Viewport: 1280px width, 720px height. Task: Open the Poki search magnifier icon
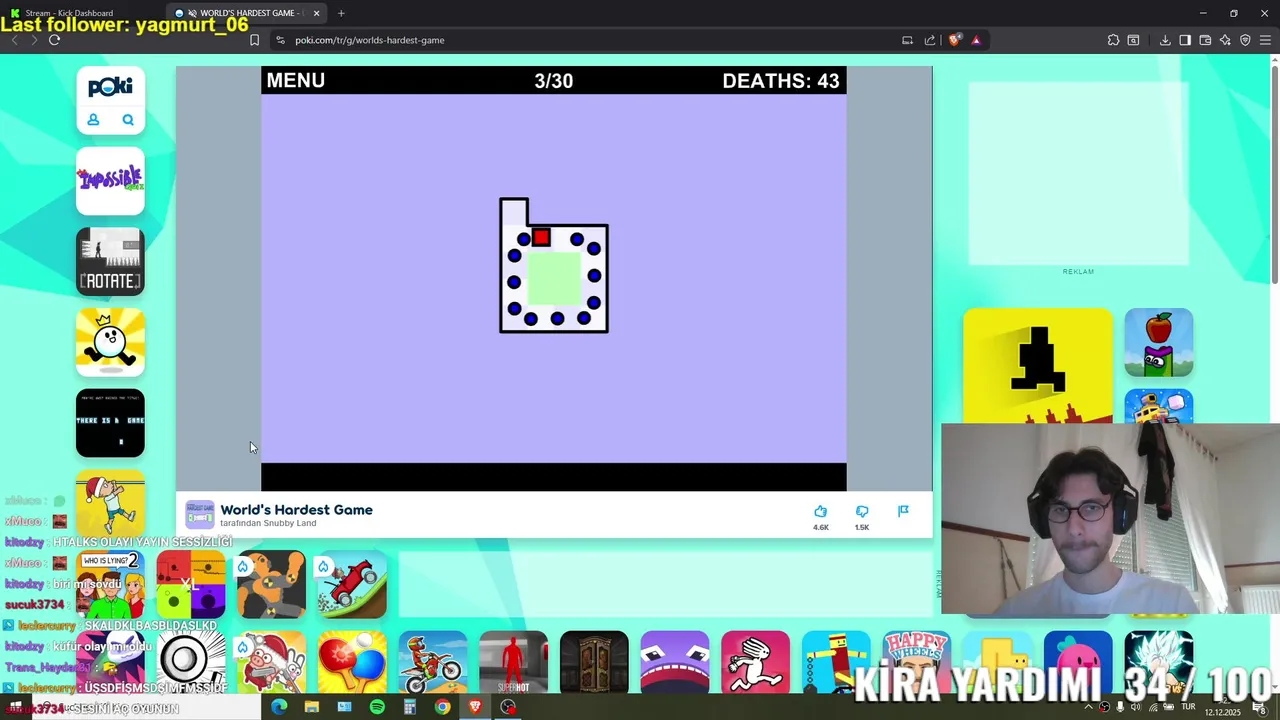click(128, 120)
